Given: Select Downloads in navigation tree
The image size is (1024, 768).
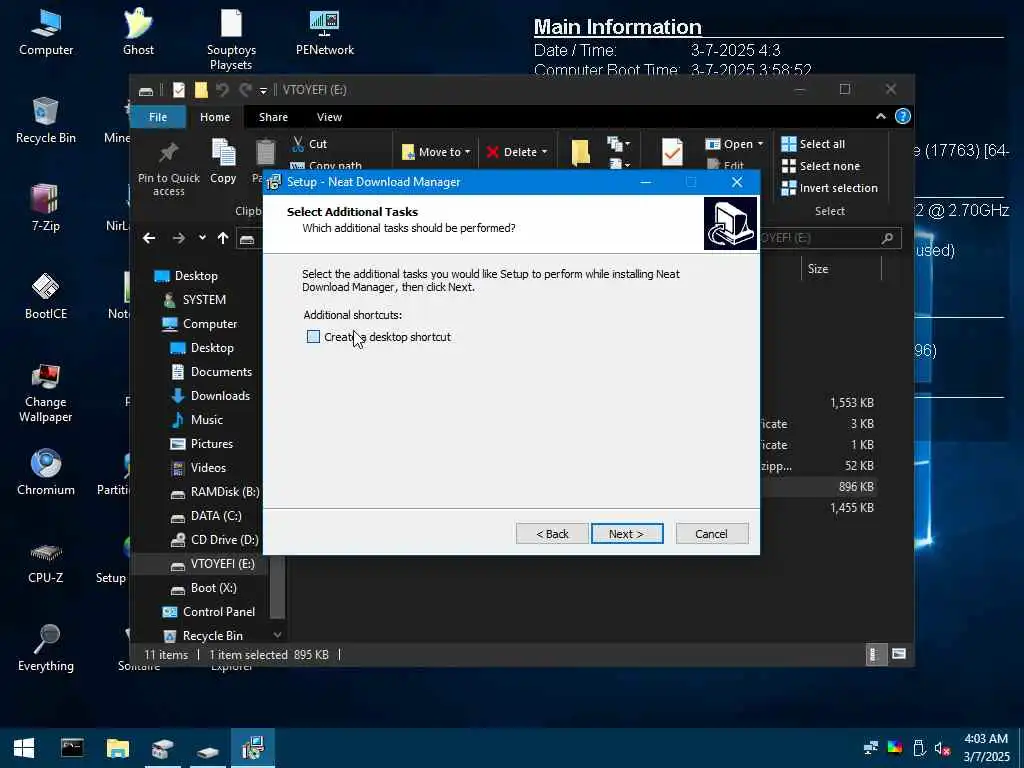Looking at the screenshot, I should [x=210, y=396].
